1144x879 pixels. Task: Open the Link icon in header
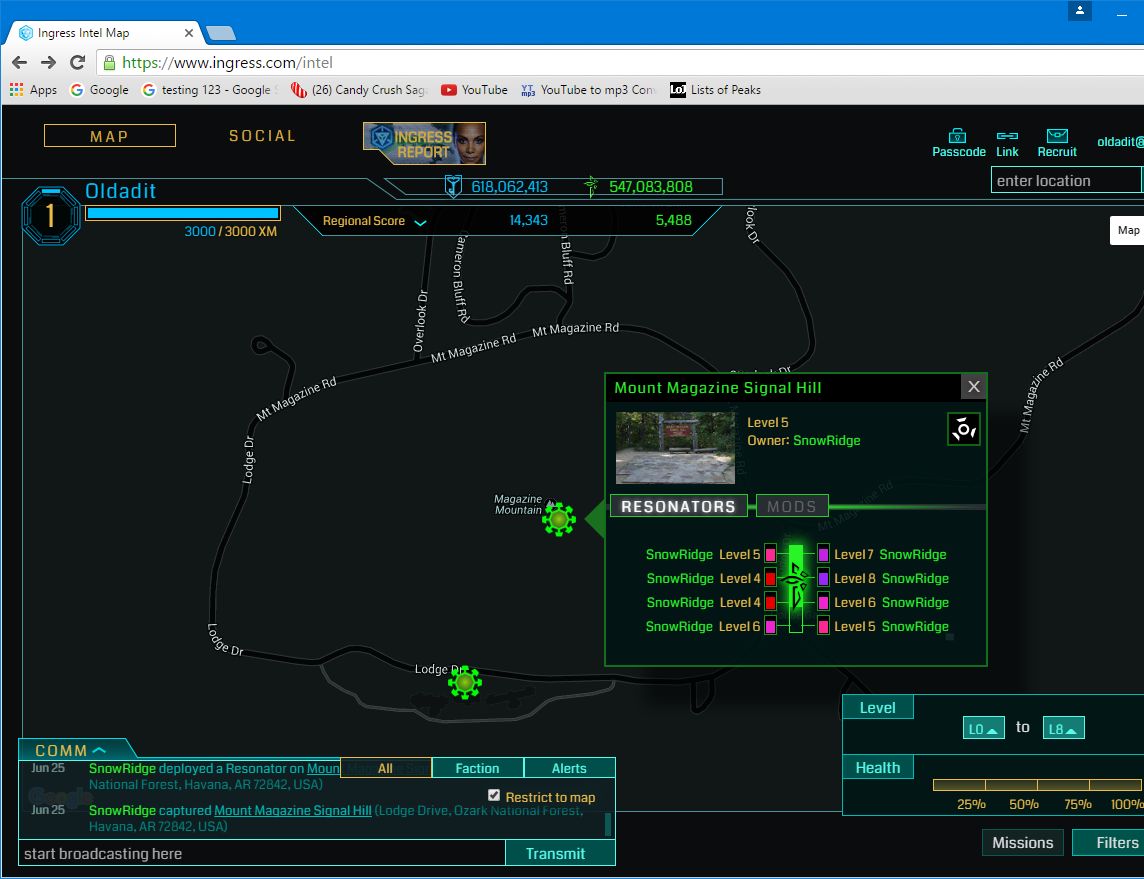1007,136
